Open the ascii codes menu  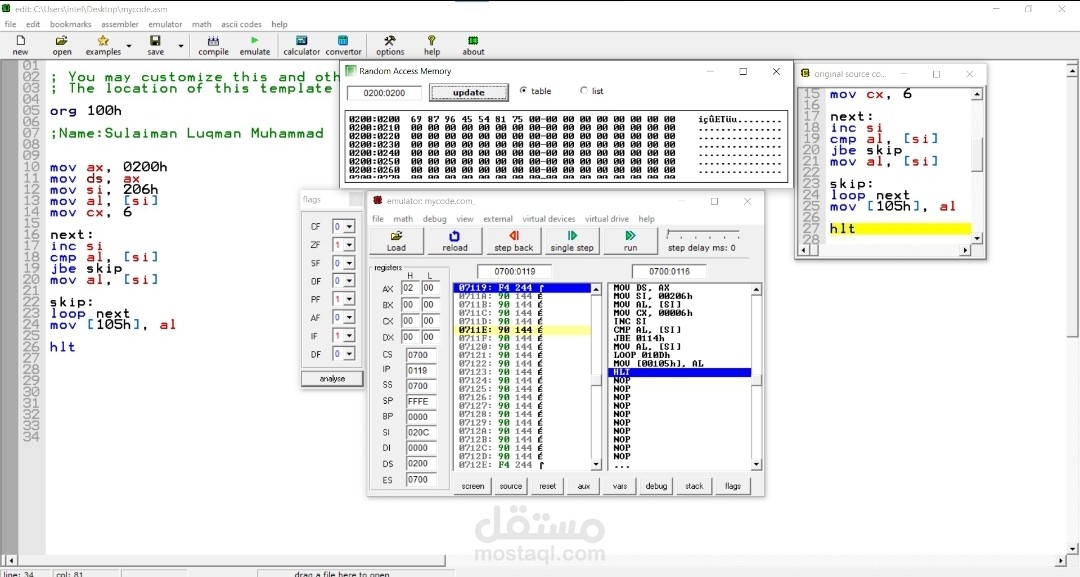tap(241, 24)
